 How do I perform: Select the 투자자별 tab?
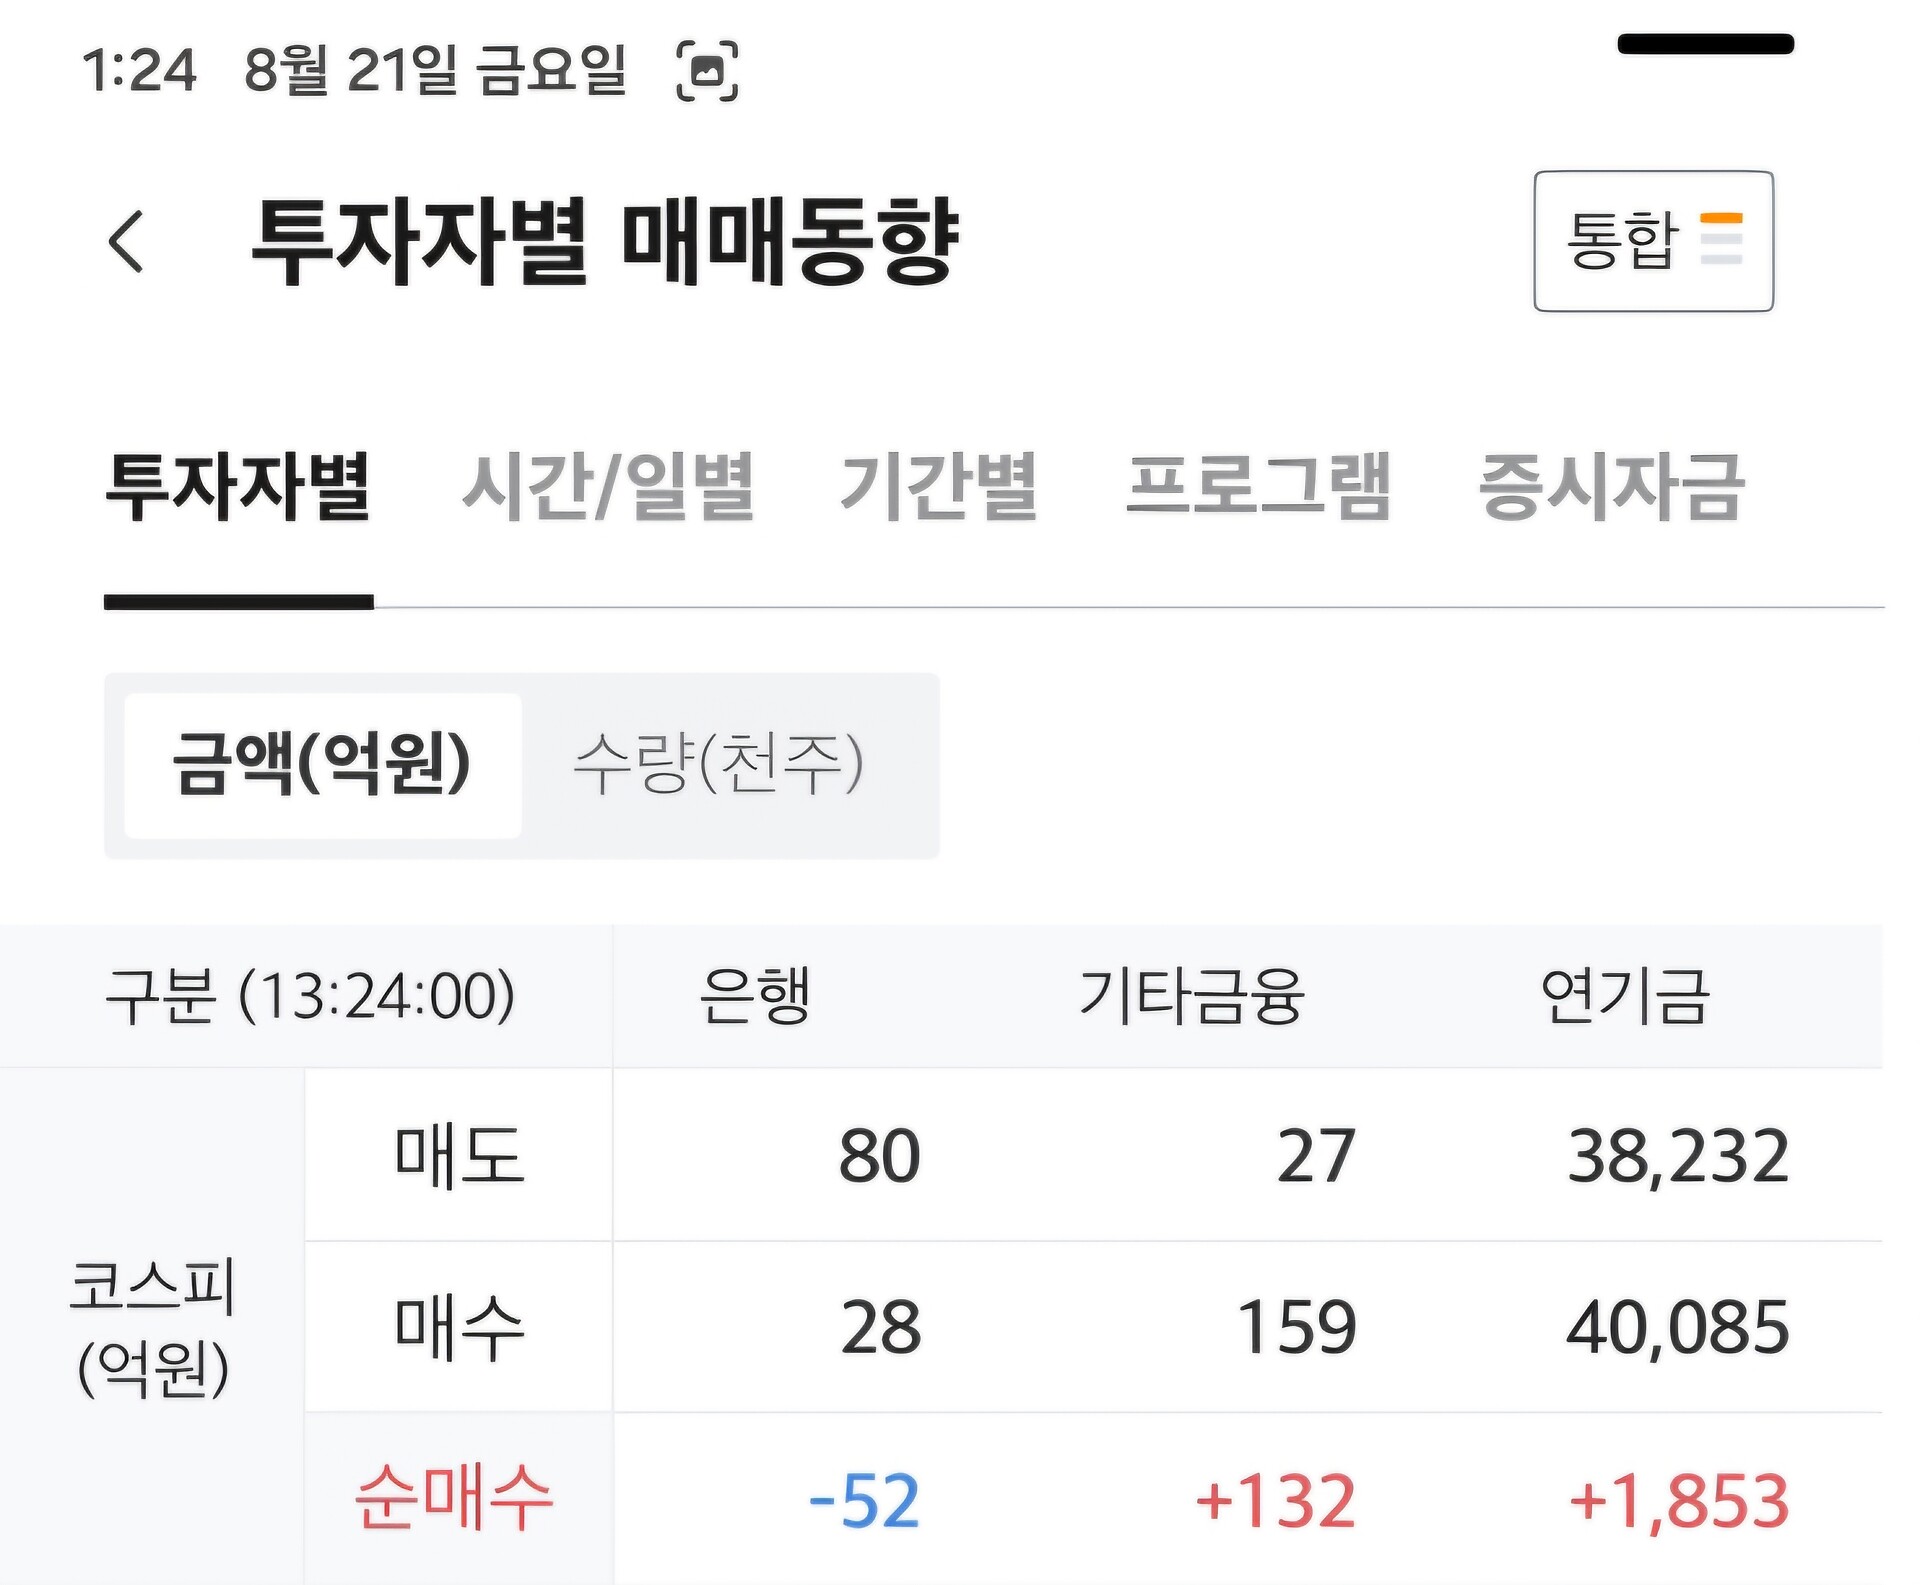pos(238,487)
